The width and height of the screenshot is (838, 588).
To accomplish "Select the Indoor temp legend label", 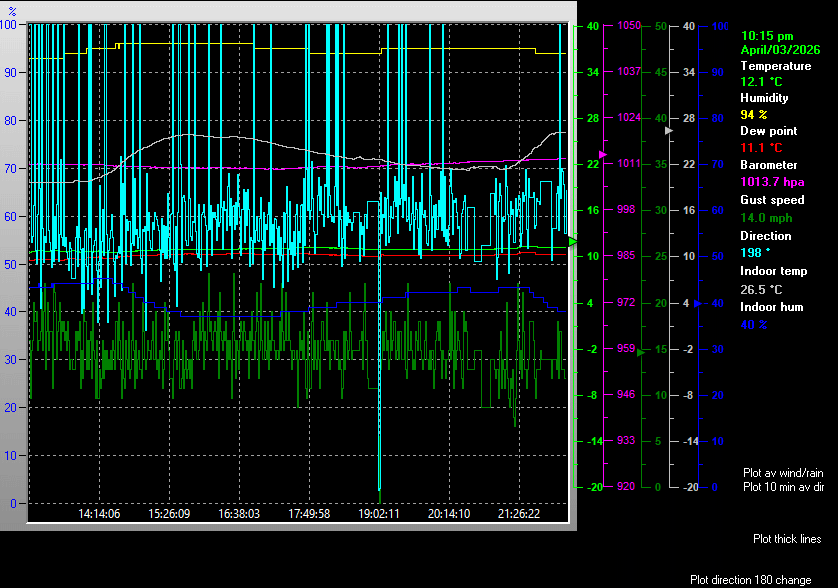I will point(773,271).
